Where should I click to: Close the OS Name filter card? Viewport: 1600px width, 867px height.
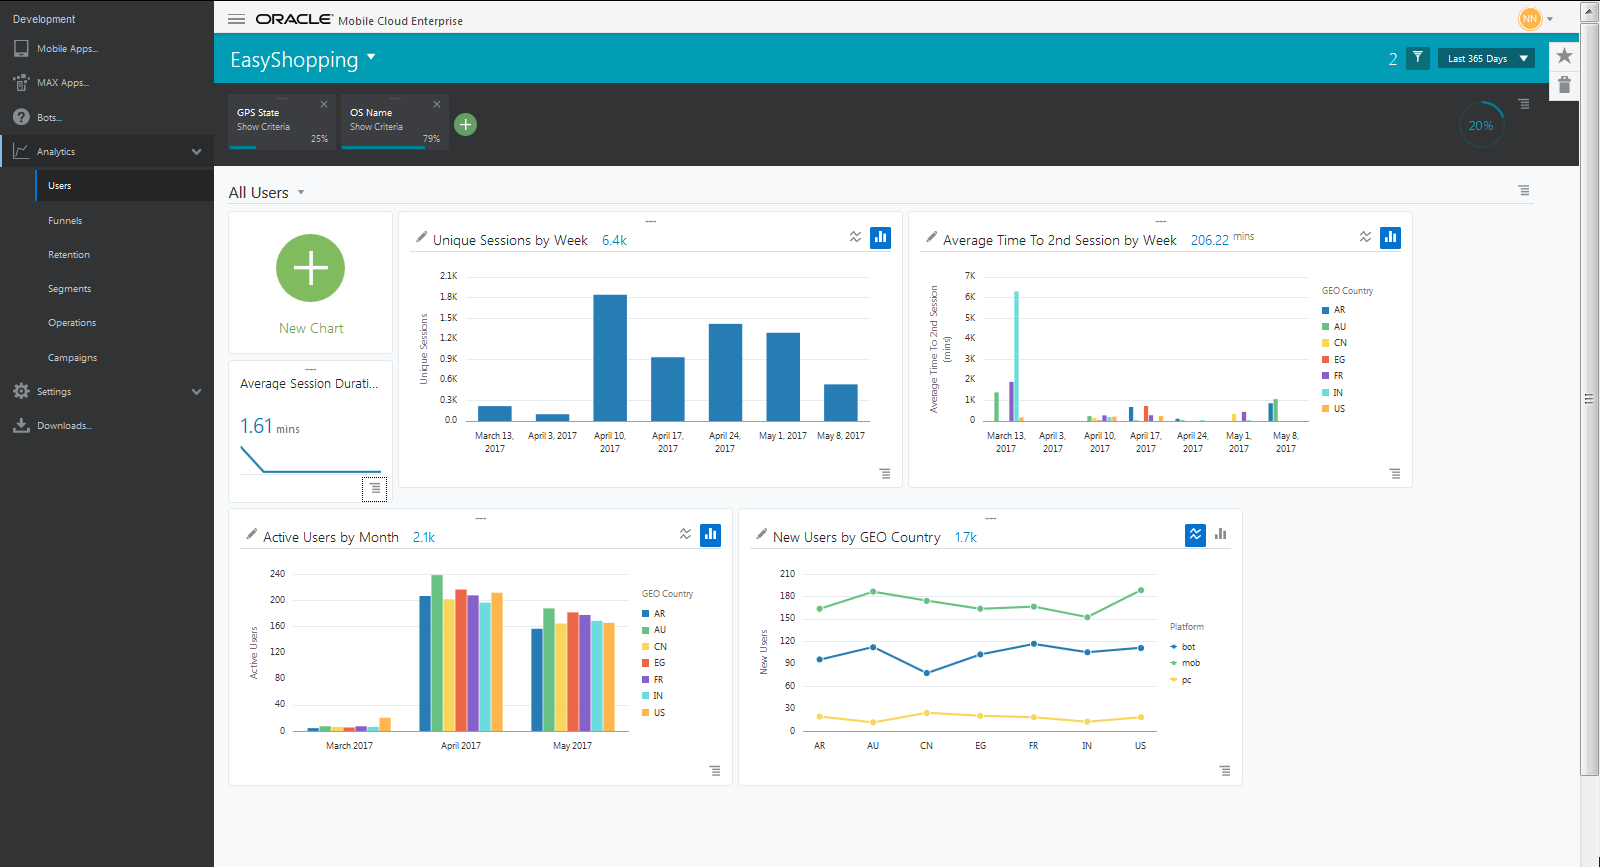pyautogui.click(x=437, y=104)
